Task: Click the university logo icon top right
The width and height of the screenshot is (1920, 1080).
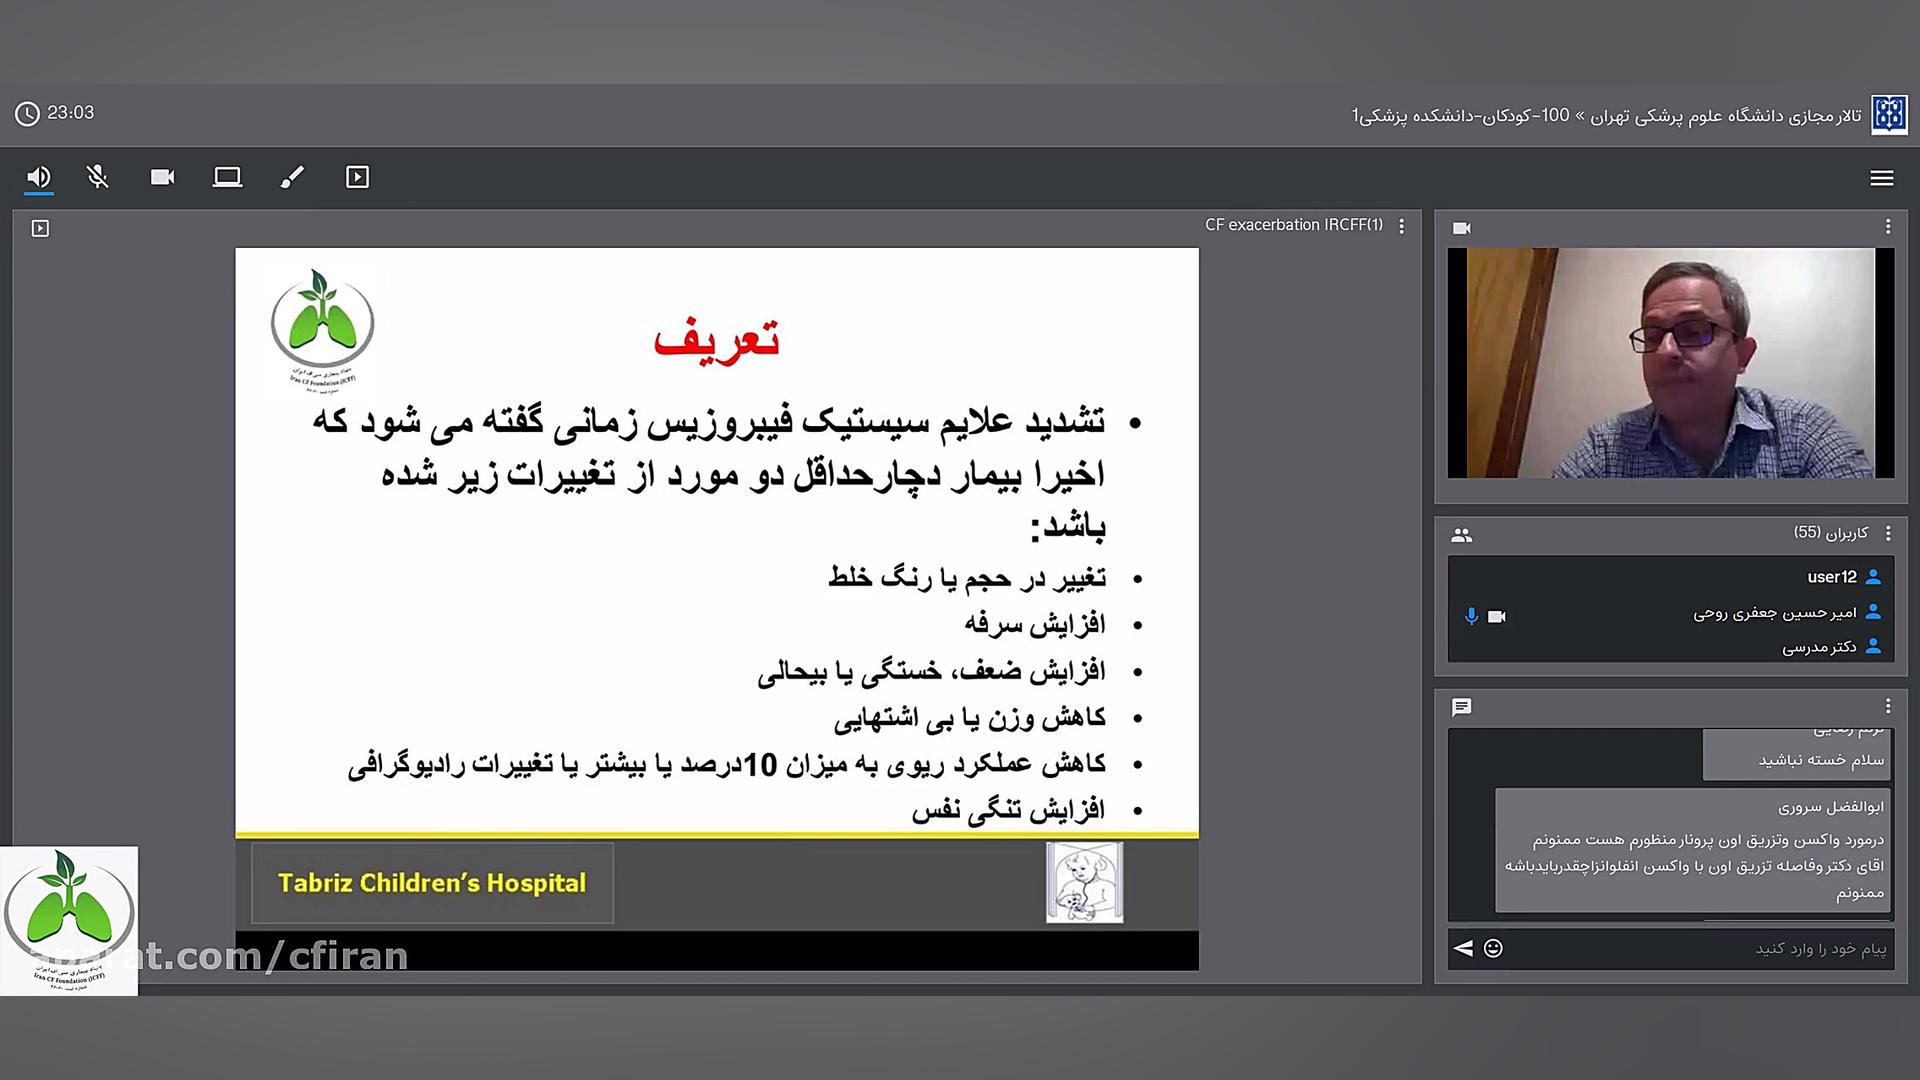Action: coord(1889,115)
